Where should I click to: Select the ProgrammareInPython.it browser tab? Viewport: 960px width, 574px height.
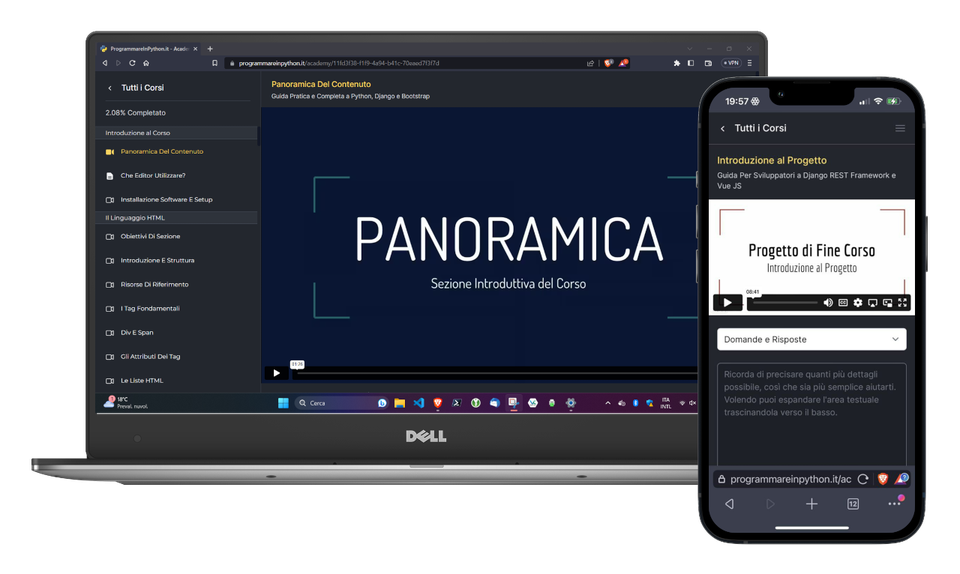(149, 49)
